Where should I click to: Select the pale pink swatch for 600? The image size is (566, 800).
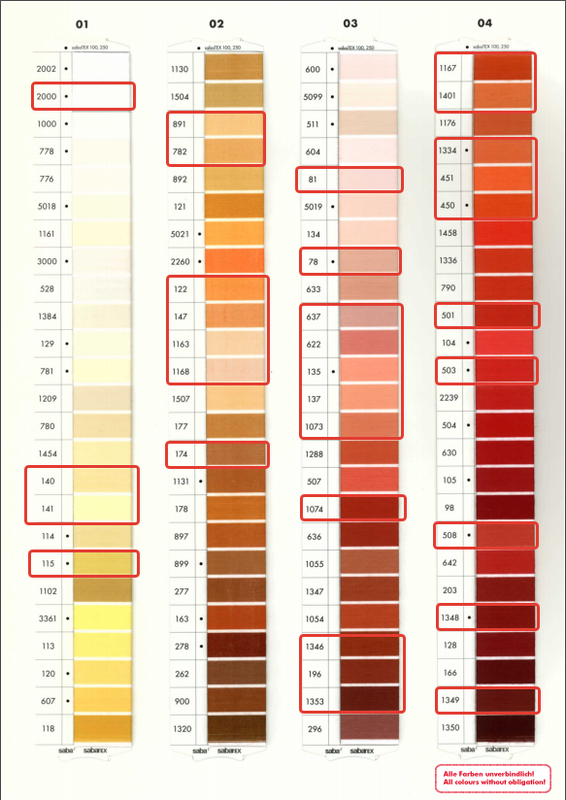point(368,69)
